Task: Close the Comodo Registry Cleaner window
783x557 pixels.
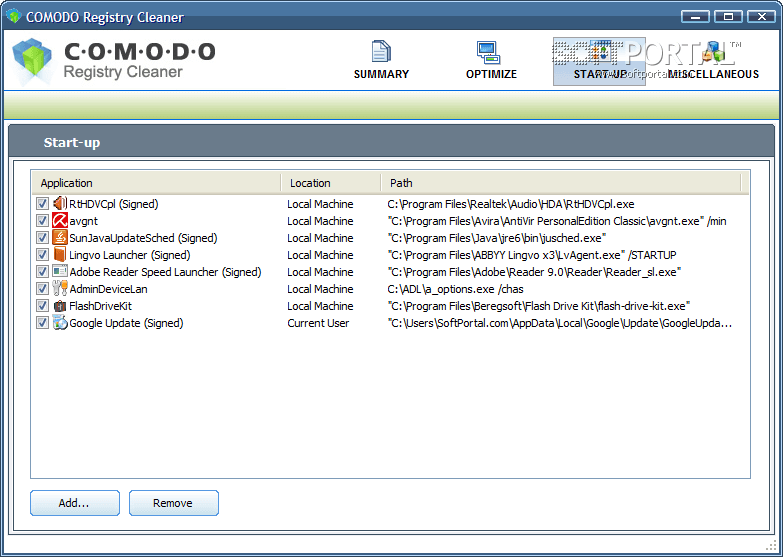Action: [x=762, y=16]
